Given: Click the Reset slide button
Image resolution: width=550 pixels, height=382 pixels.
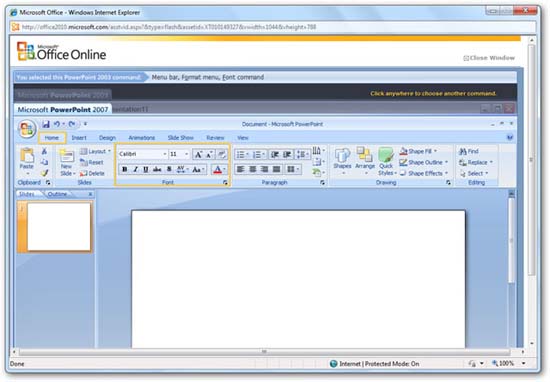Looking at the screenshot, I should 92,162.
